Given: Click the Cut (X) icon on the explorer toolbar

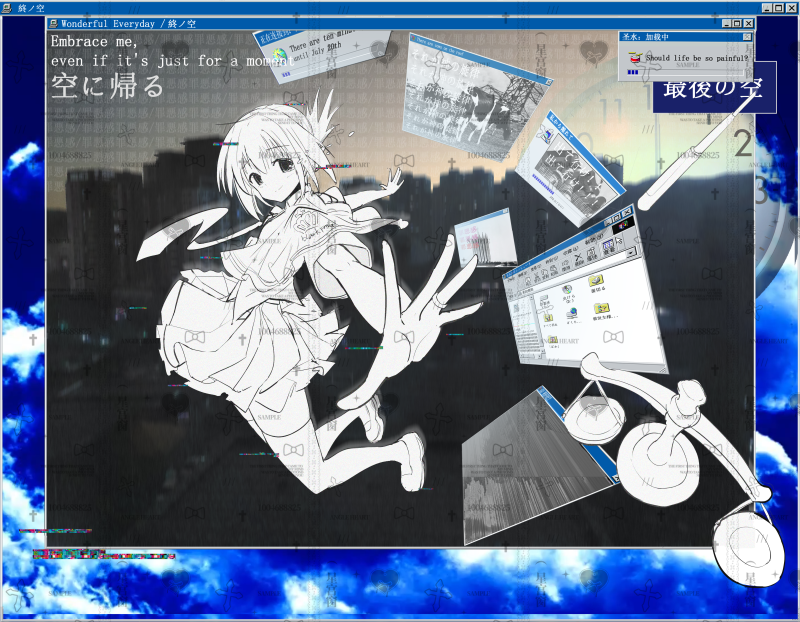Looking at the screenshot, I should 537,277.
